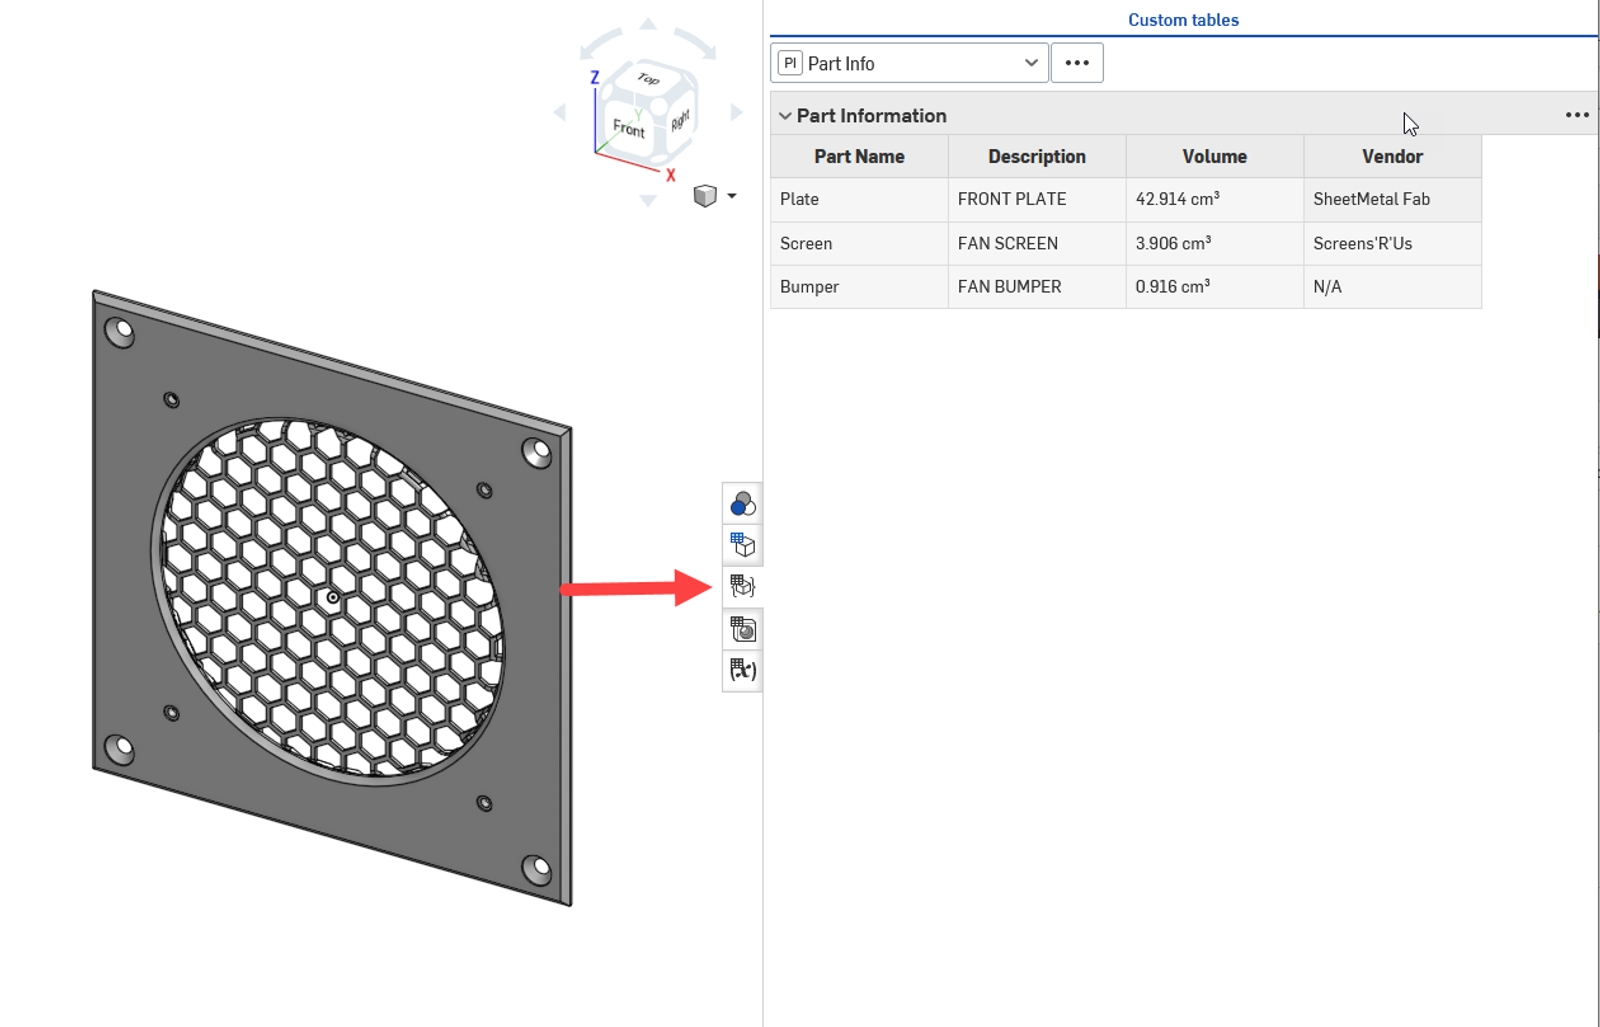The height and width of the screenshot is (1027, 1600).
Task: Open the Appearance panel icon
Action: click(x=742, y=504)
